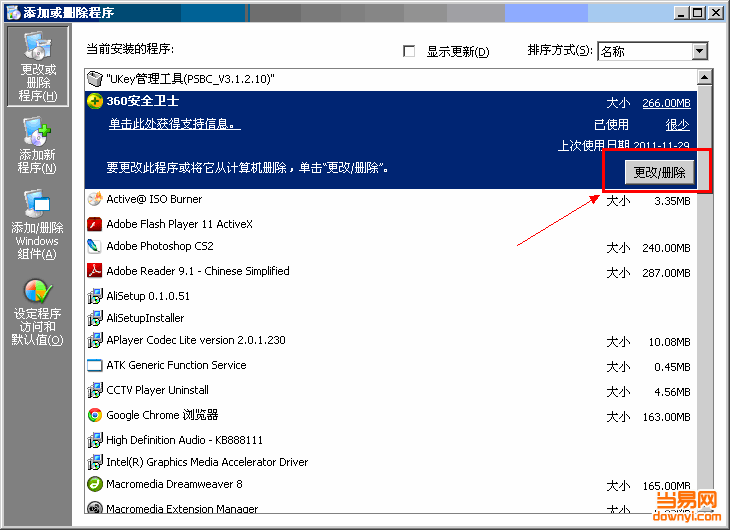Maximize the 添加或删除程序 window
730x530 pixels.
(x=698, y=13)
